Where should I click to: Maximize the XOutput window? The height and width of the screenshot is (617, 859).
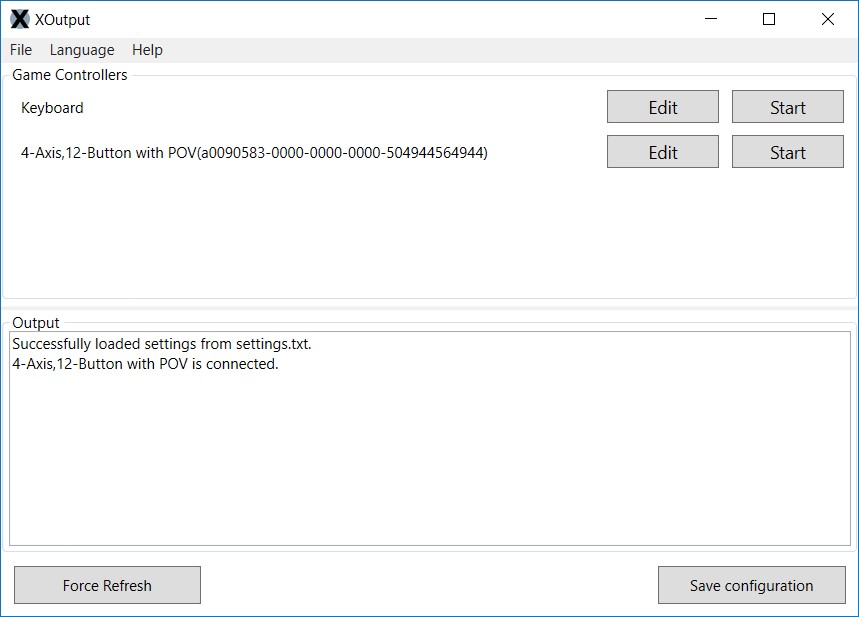(x=768, y=19)
